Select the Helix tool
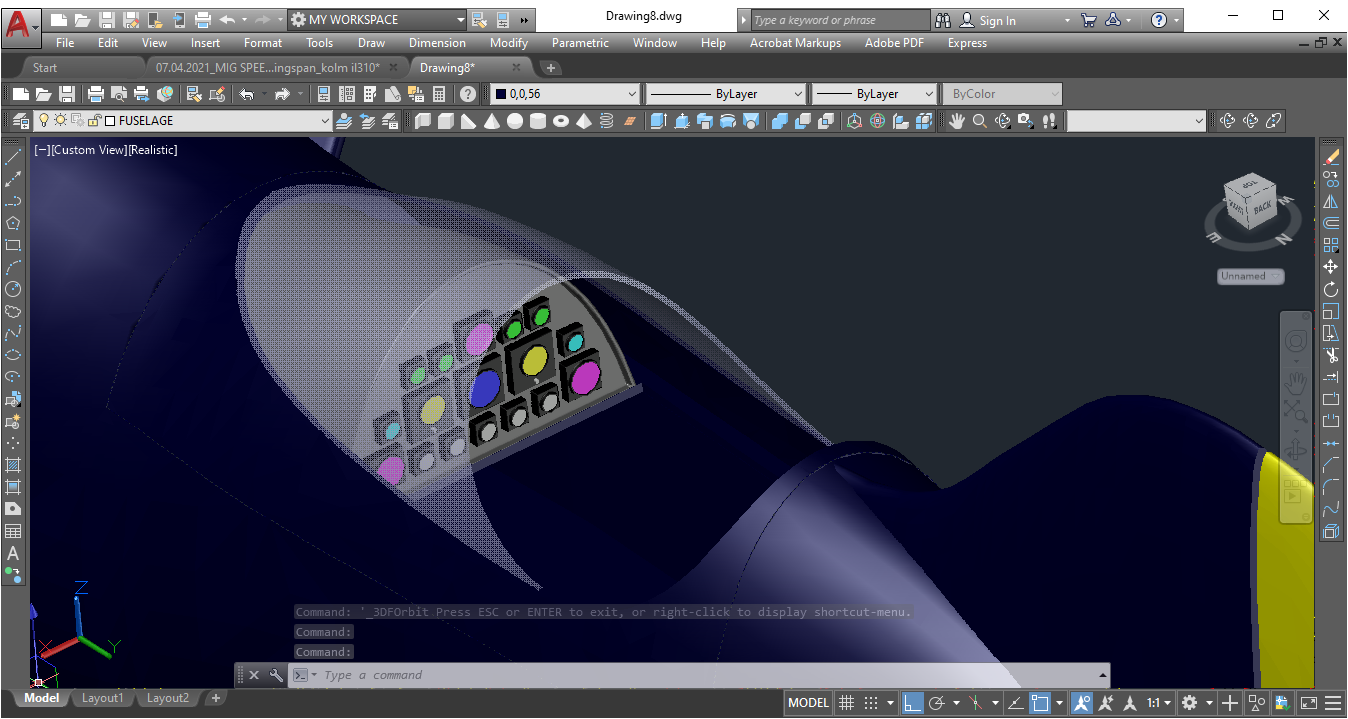This screenshot has width=1348, height=719. [x=607, y=121]
